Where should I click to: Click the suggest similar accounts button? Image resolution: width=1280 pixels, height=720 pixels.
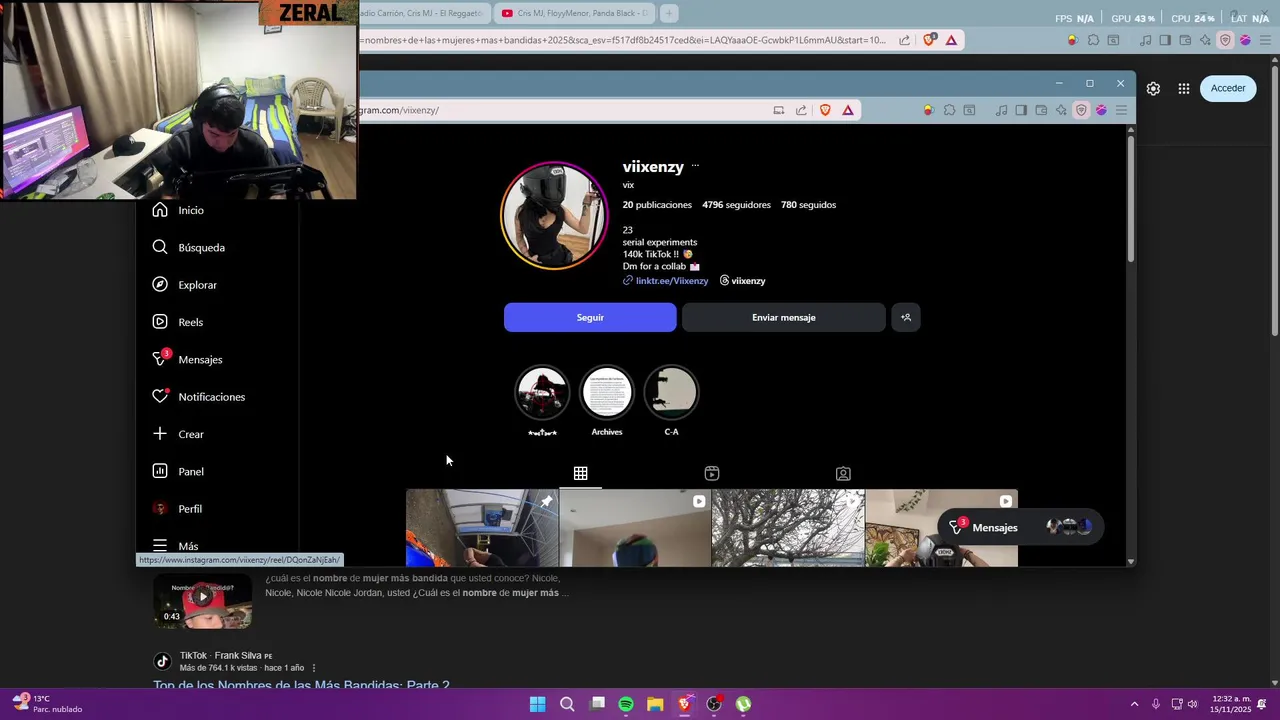[x=906, y=317]
